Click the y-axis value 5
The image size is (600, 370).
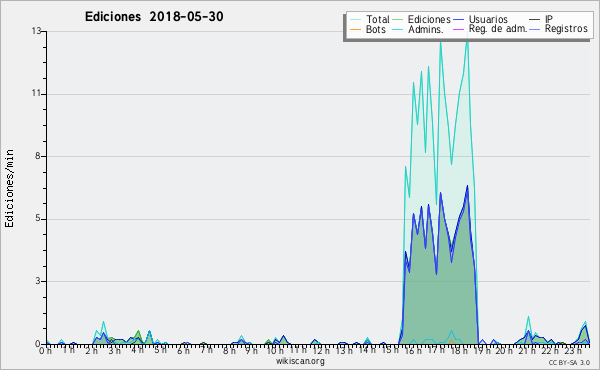coord(38,219)
